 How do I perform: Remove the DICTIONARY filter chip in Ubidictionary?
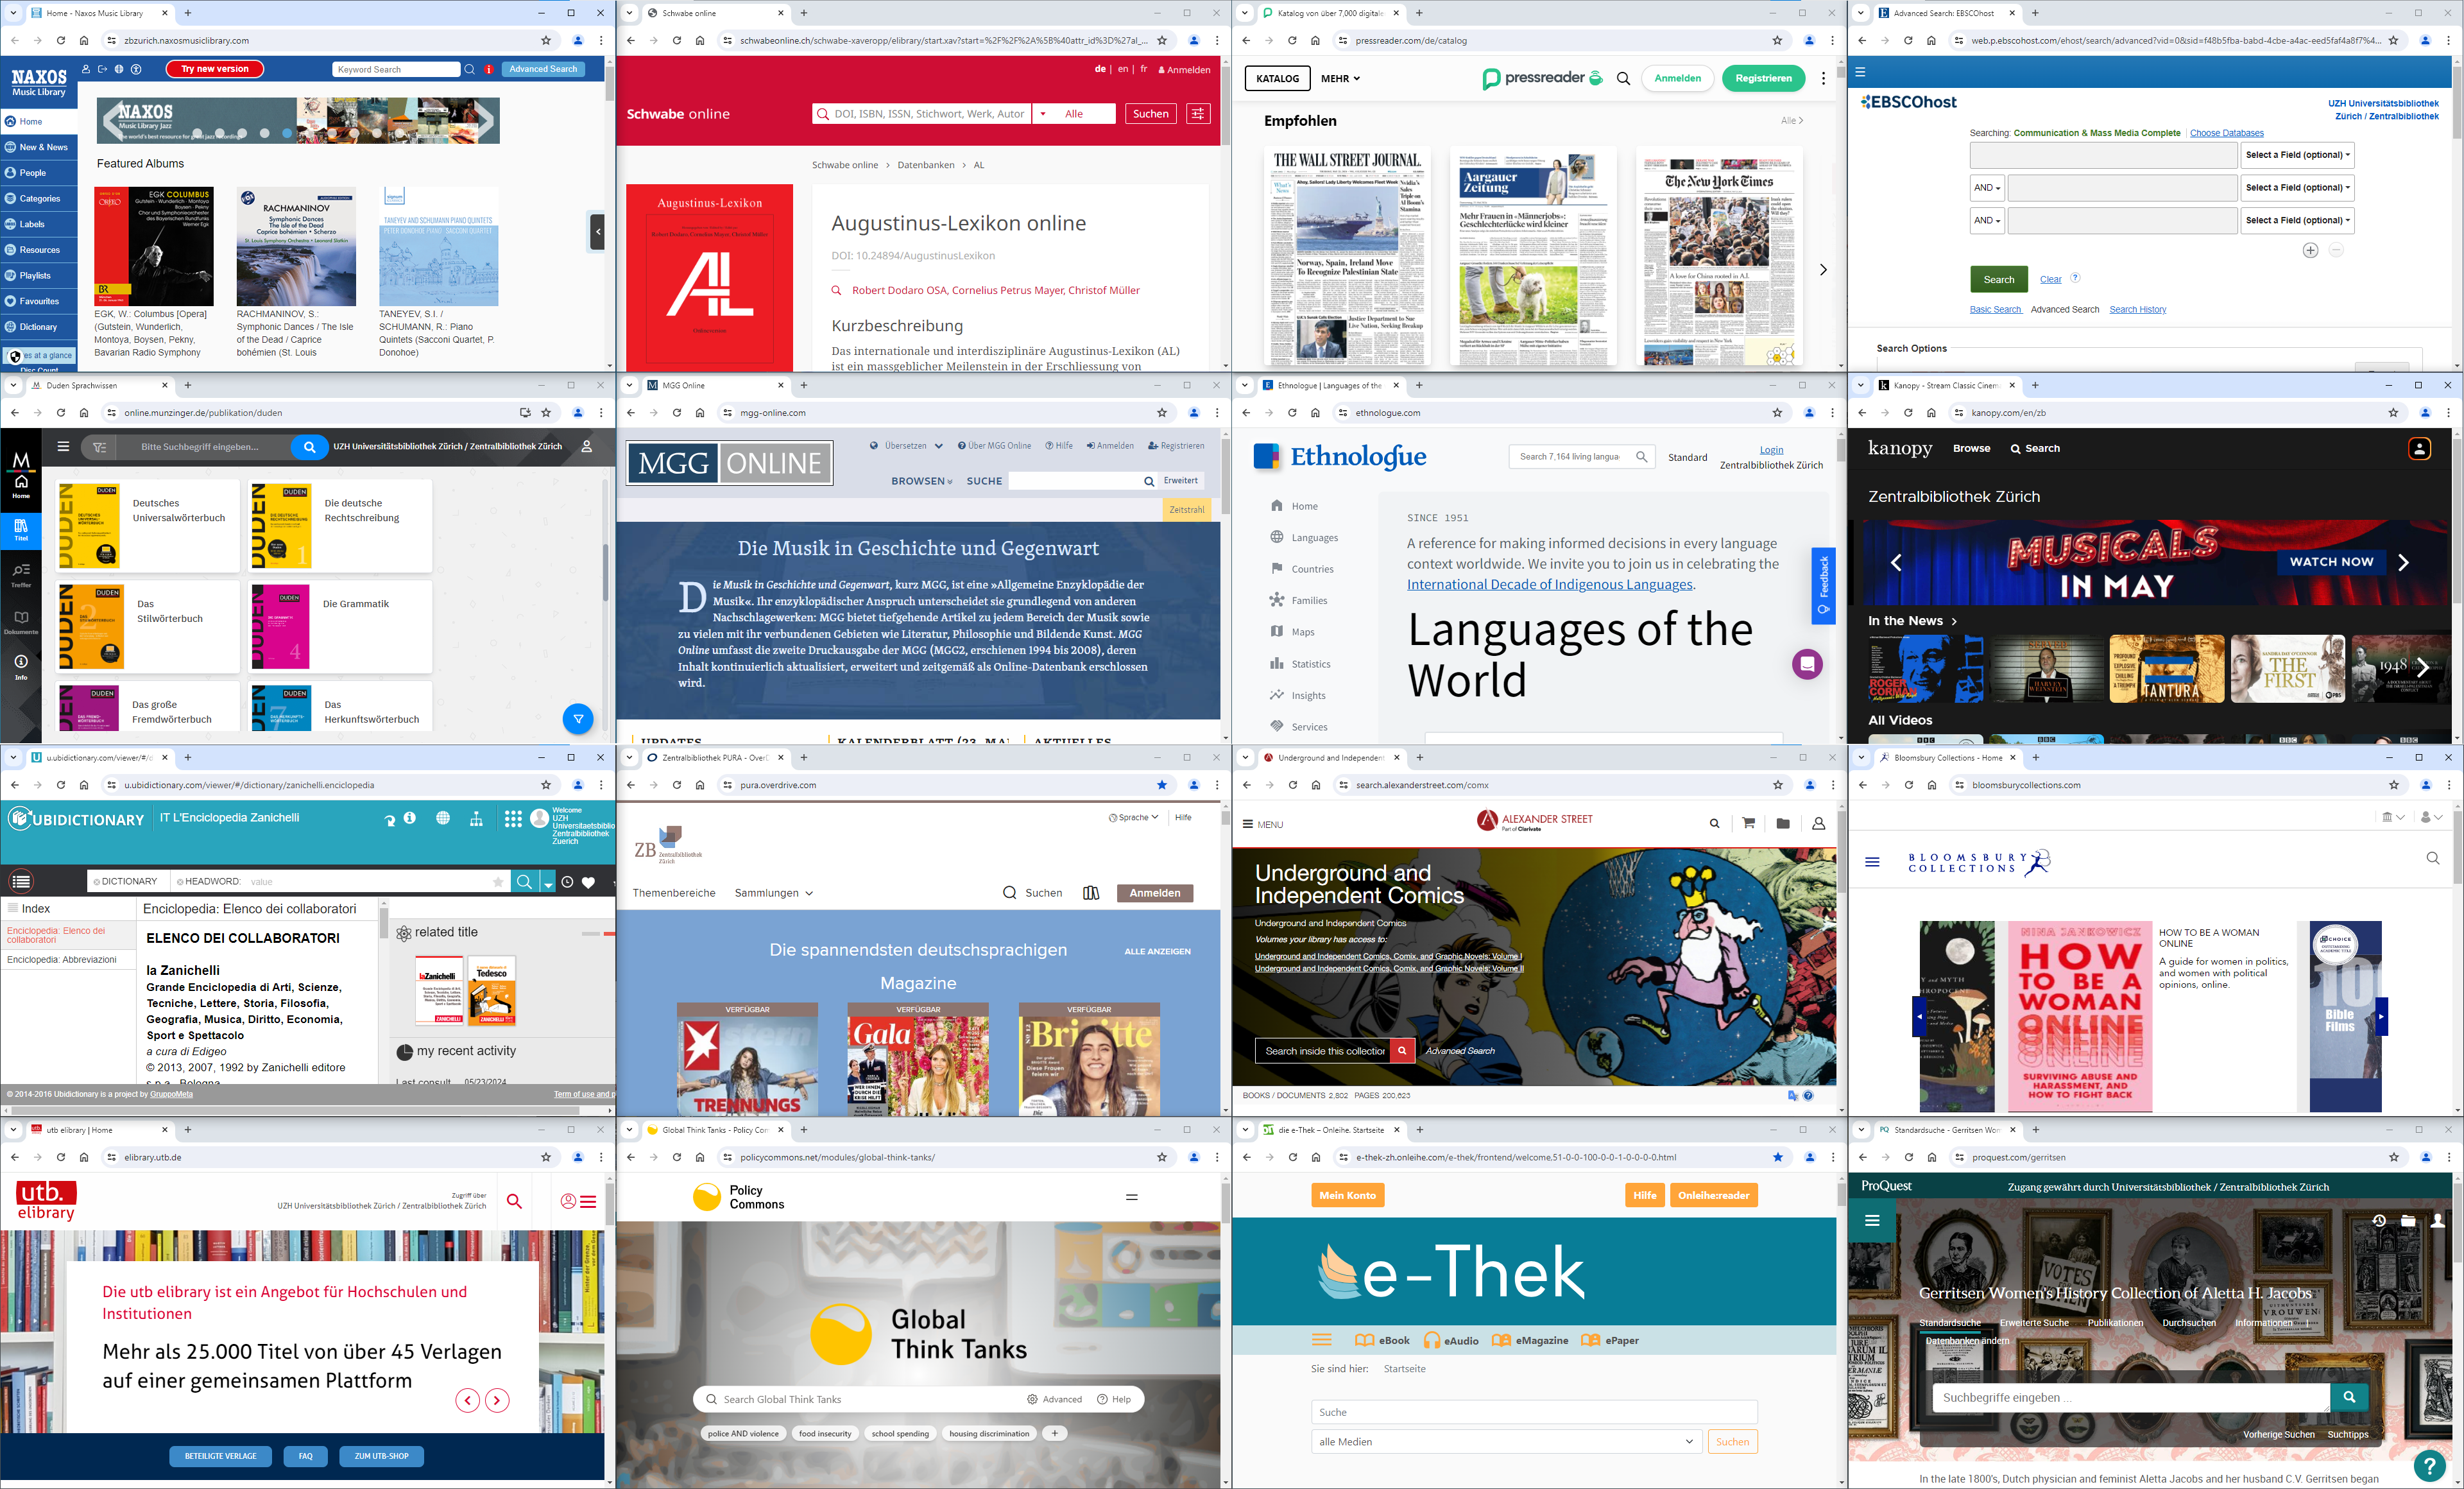click(x=96, y=882)
